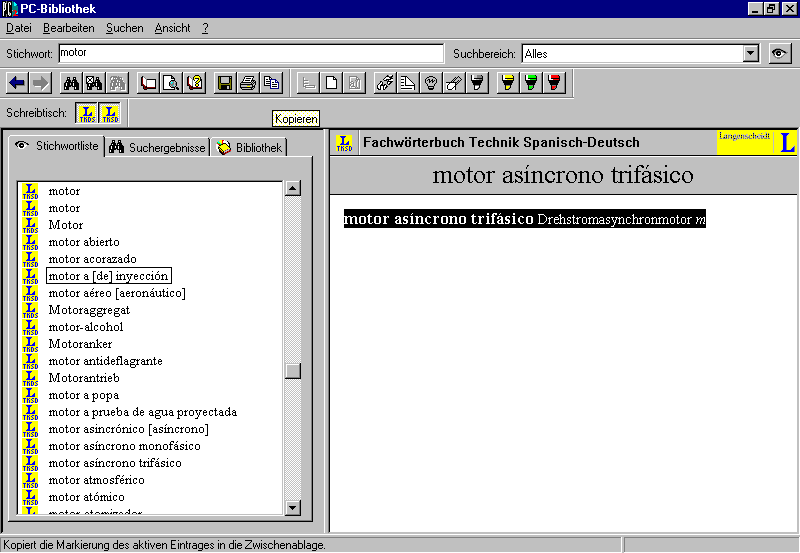Click the back arrow navigation button
The width and height of the screenshot is (800, 553).
tap(17, 83)
